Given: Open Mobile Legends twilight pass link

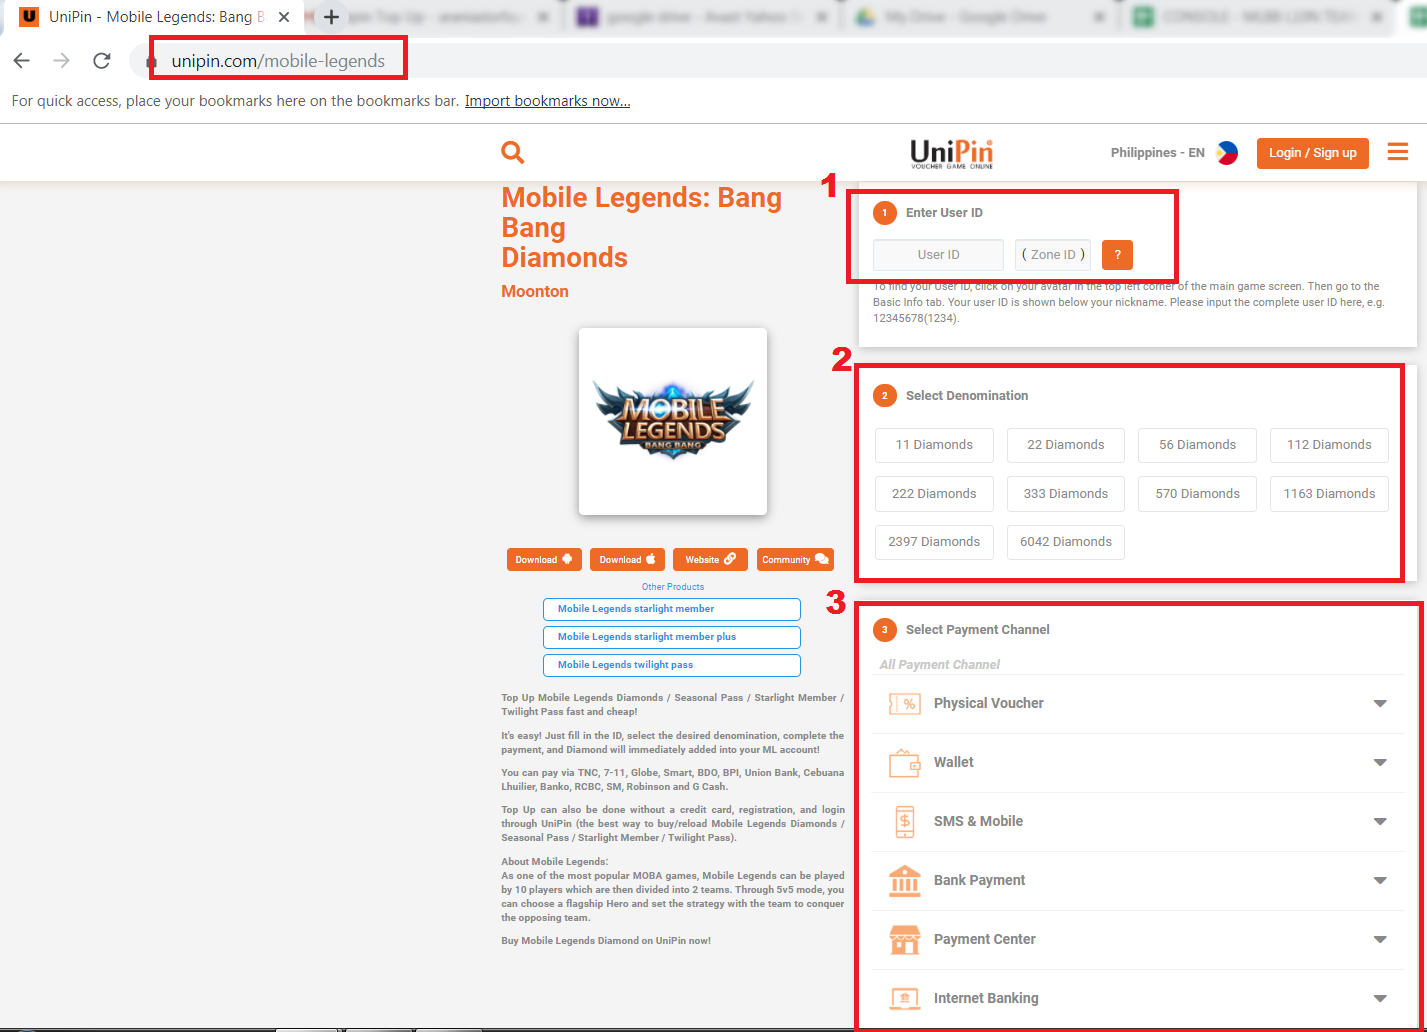Looking at the screenshot, I should coord(672,665).
